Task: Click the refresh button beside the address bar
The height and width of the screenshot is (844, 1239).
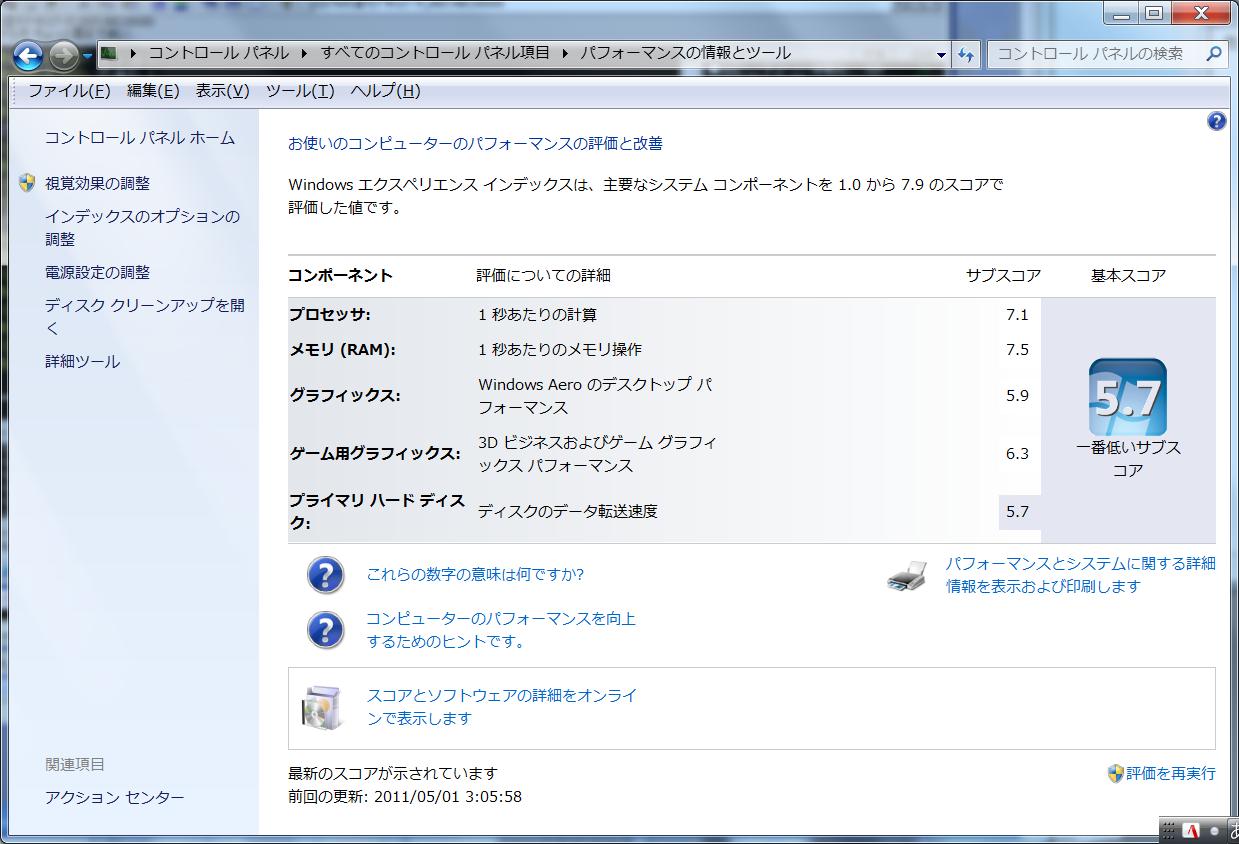Action: point(966,55)
